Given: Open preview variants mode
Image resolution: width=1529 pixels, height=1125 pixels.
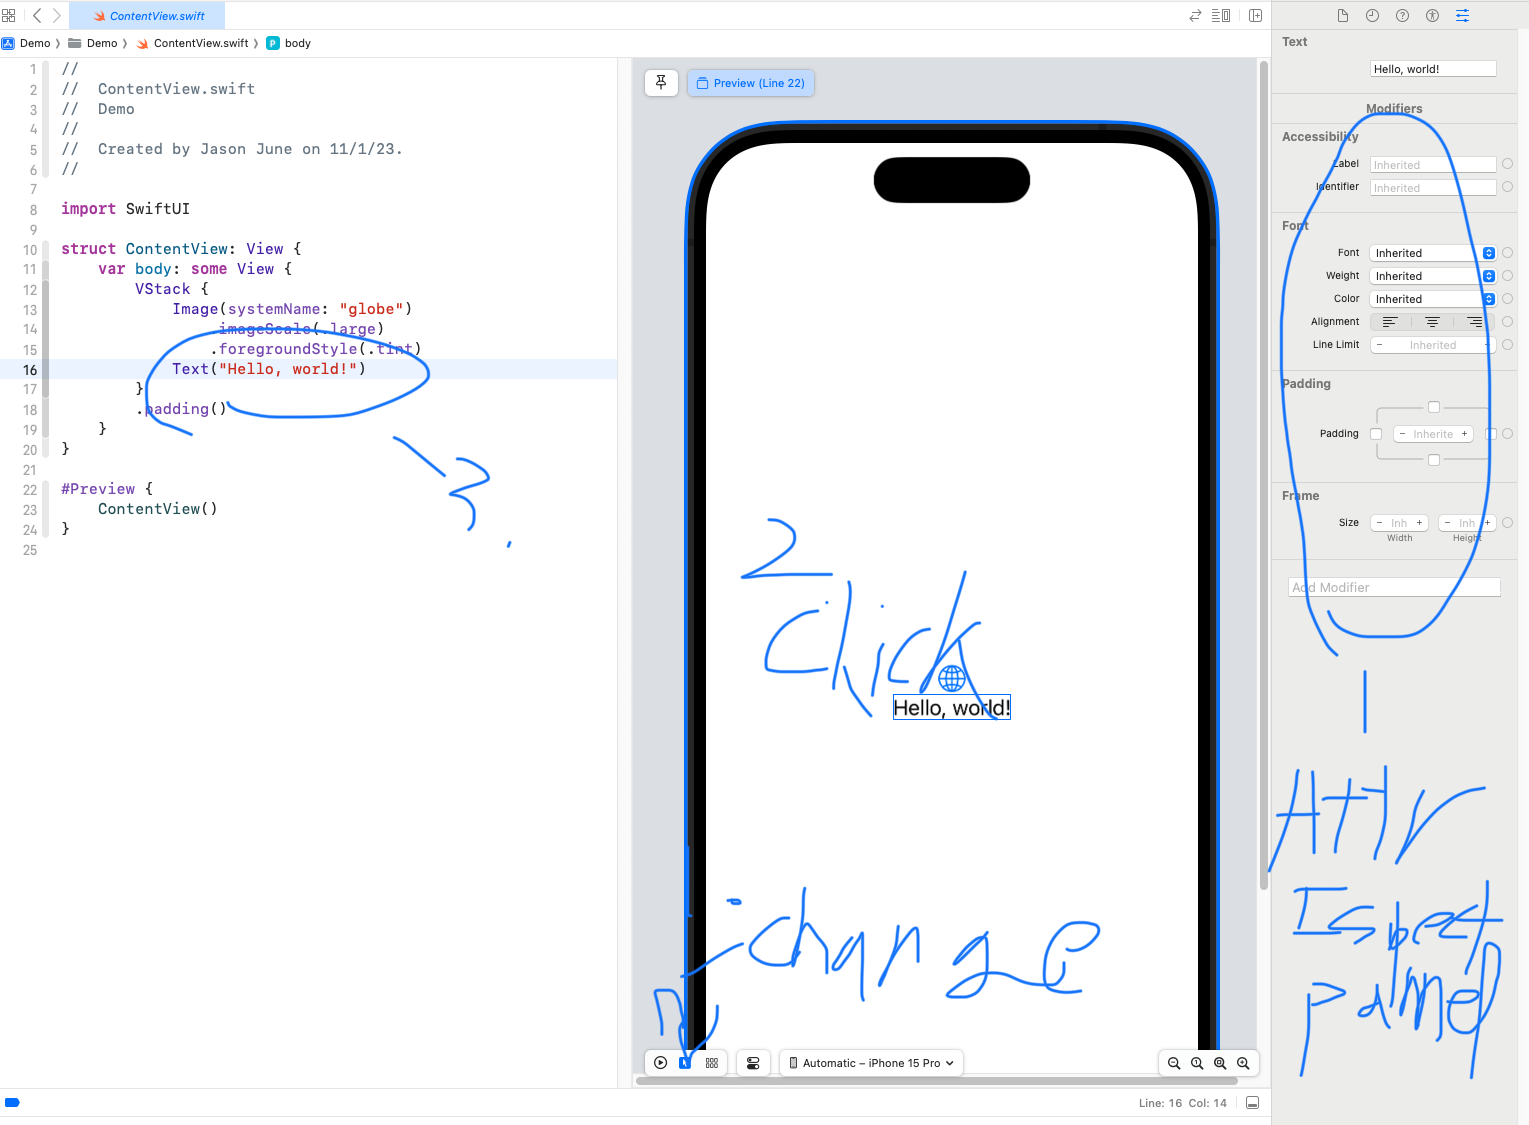Looking at the screenshot, I should [x=711, y=1062].
